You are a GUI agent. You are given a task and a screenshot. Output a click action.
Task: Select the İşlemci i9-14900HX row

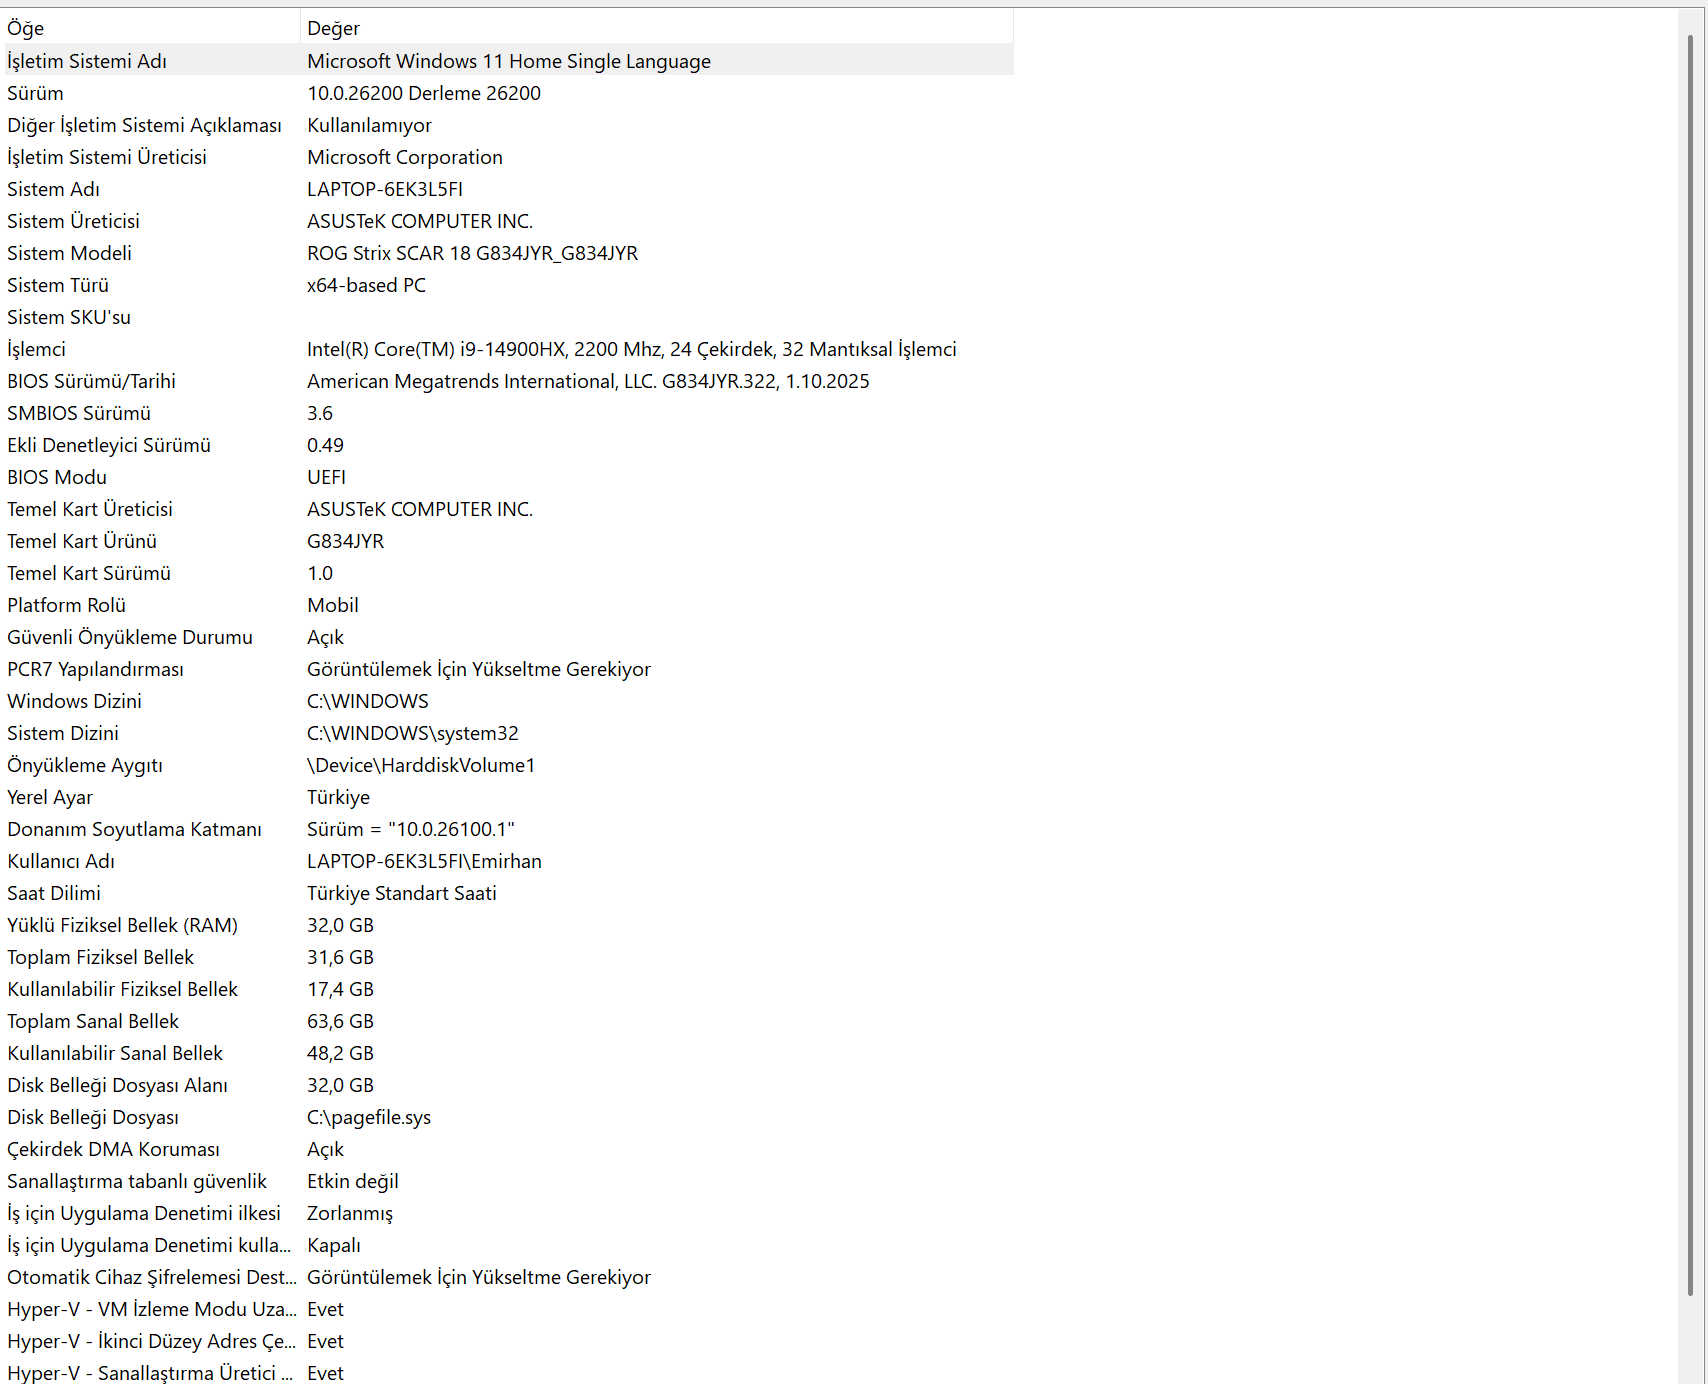click(508, 349)
